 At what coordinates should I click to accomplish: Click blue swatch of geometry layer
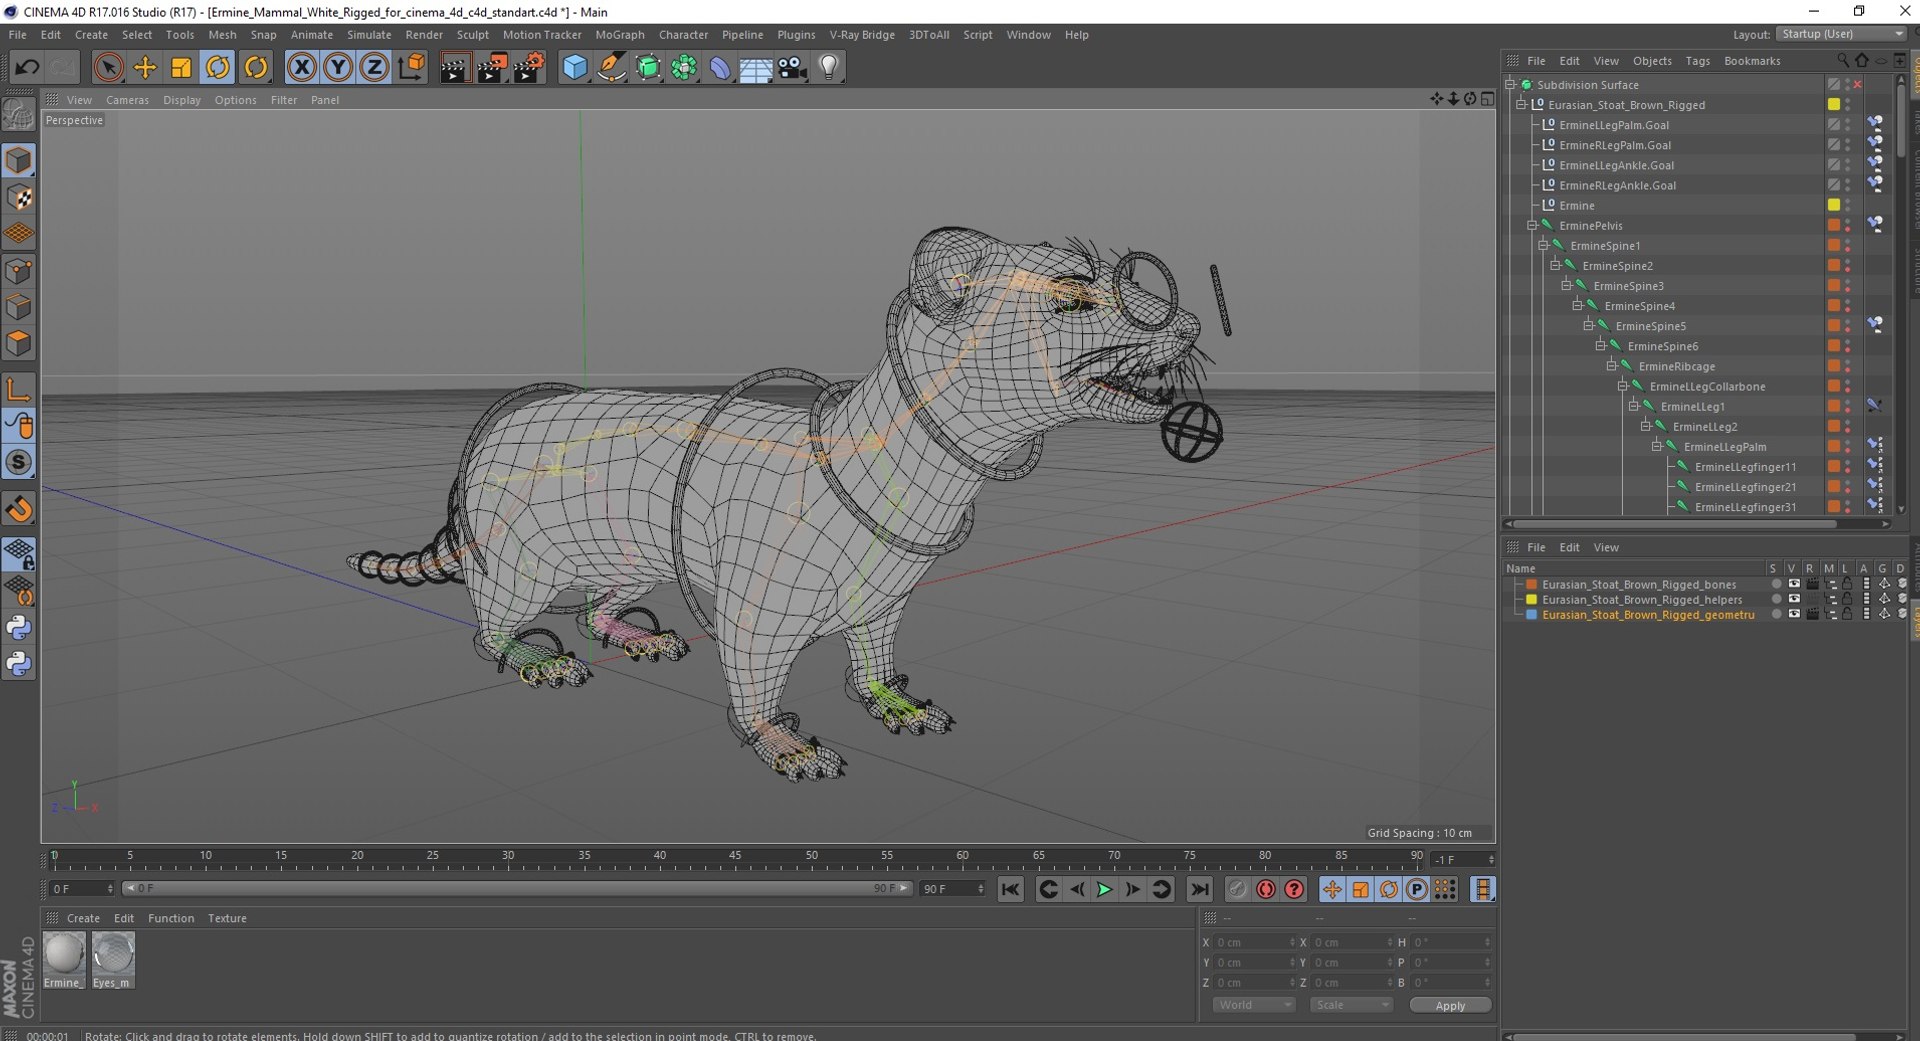click(x=1530, y=614)
